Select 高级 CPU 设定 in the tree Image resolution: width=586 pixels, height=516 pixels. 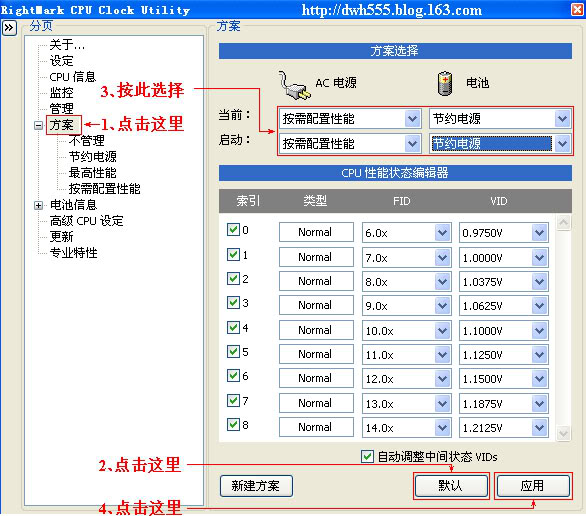pos(86,221)
